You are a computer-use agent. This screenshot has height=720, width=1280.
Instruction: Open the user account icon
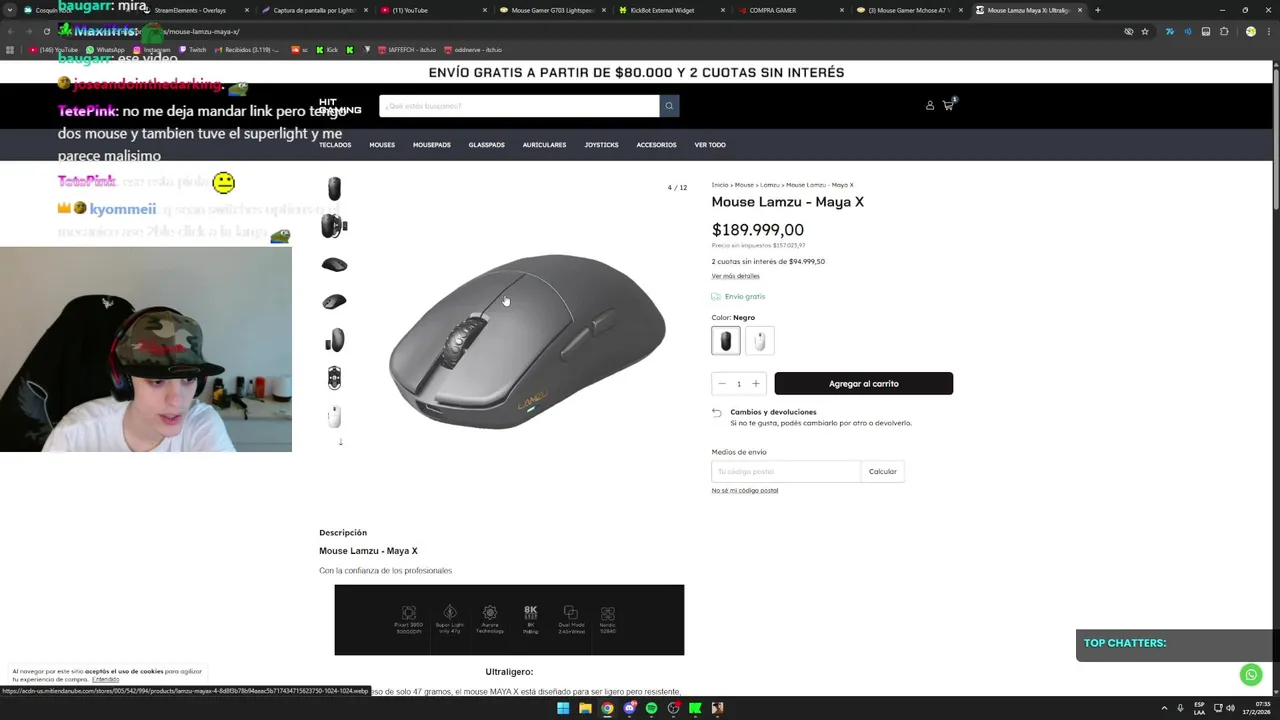coord(930,105)
